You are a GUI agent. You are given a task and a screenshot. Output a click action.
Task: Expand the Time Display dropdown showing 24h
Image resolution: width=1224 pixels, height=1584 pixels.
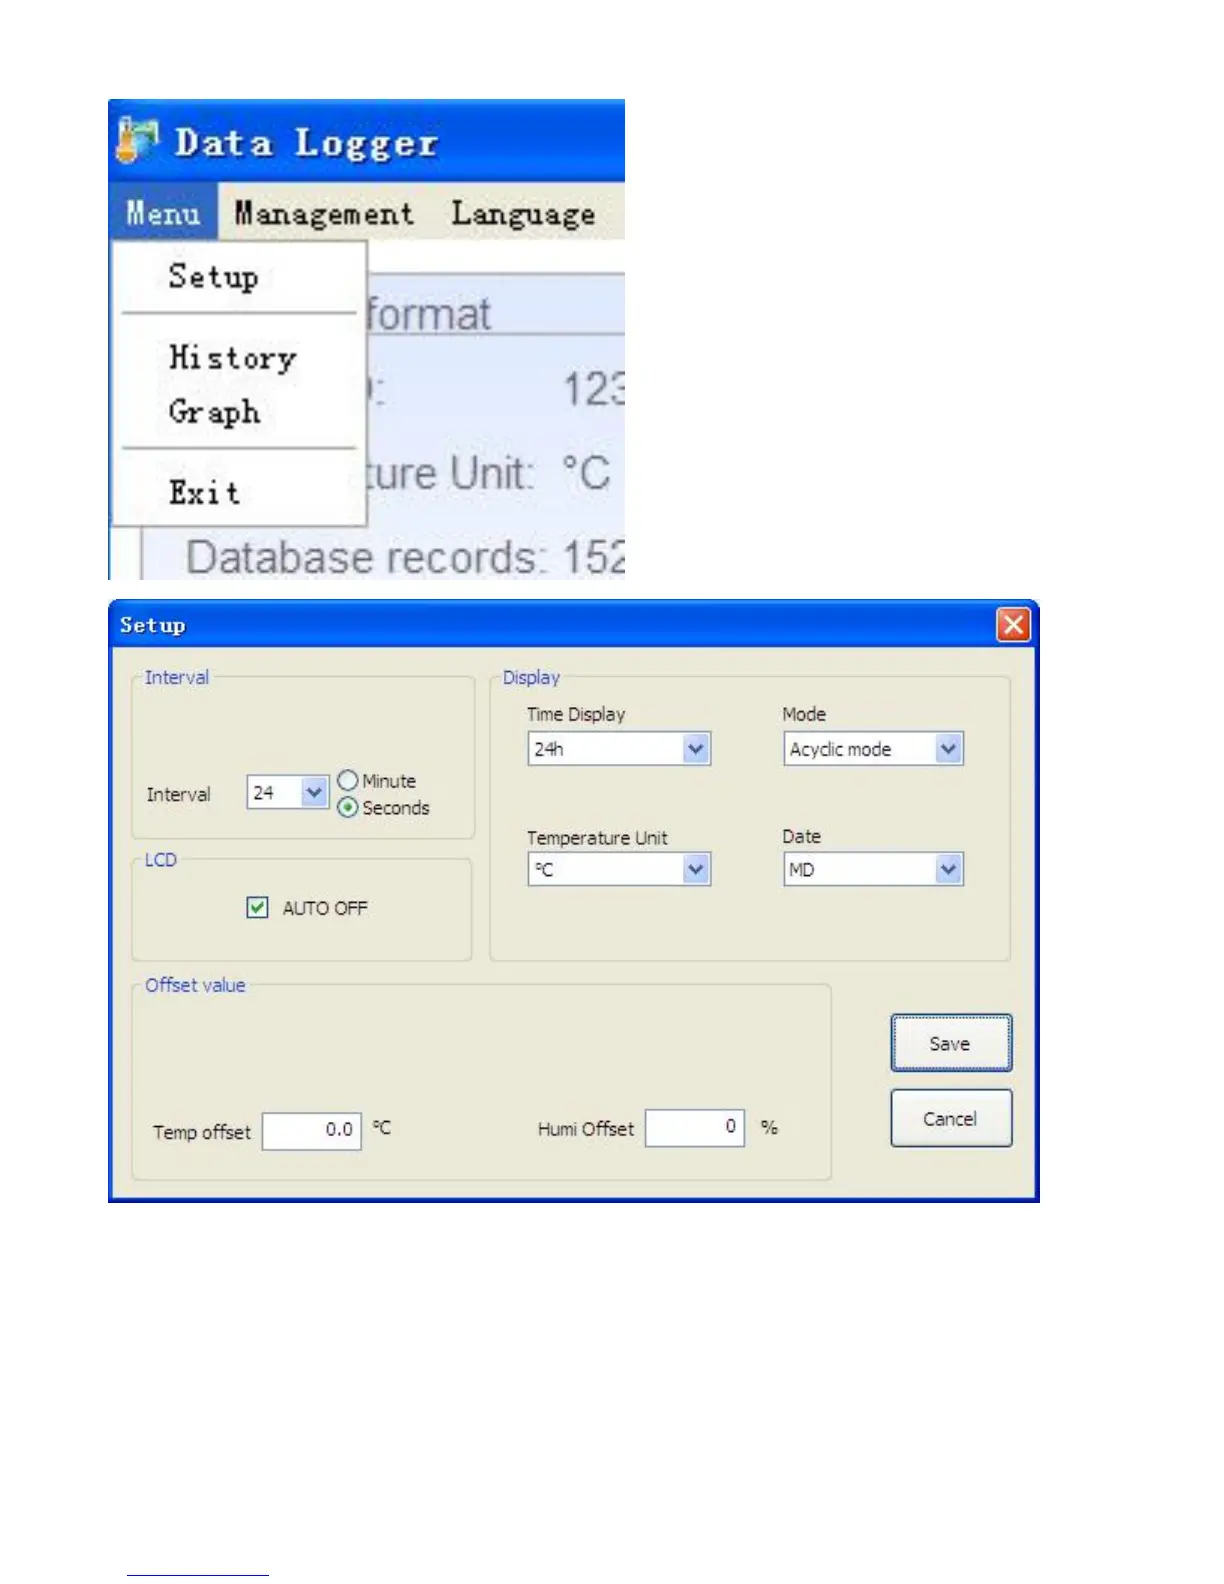pos(696,749)
